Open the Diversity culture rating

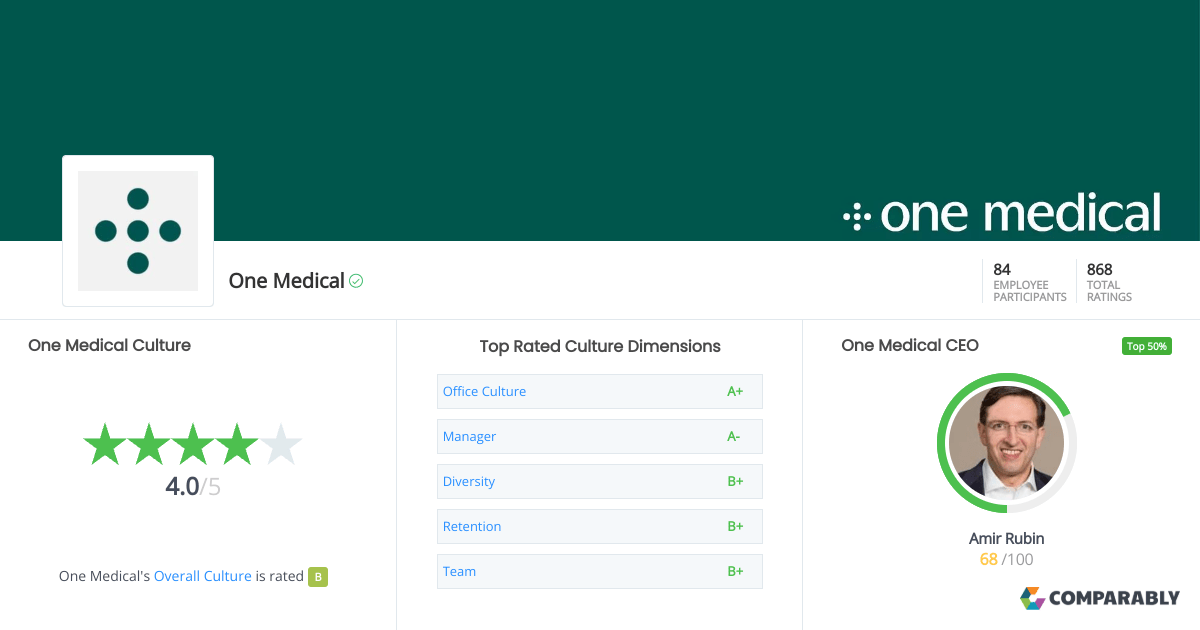[468, 481]
